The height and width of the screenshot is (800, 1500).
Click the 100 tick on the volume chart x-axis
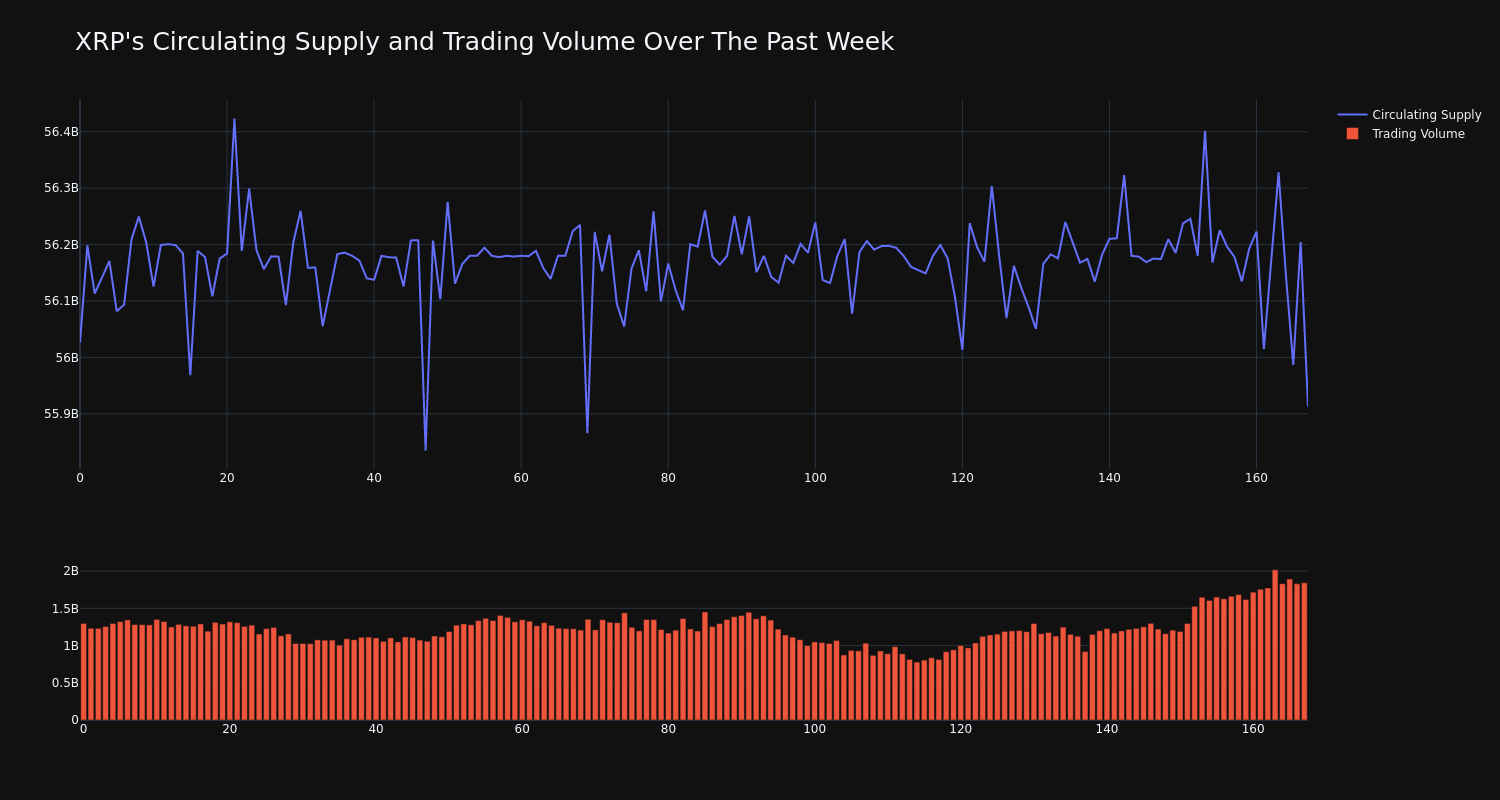[815, 729]
